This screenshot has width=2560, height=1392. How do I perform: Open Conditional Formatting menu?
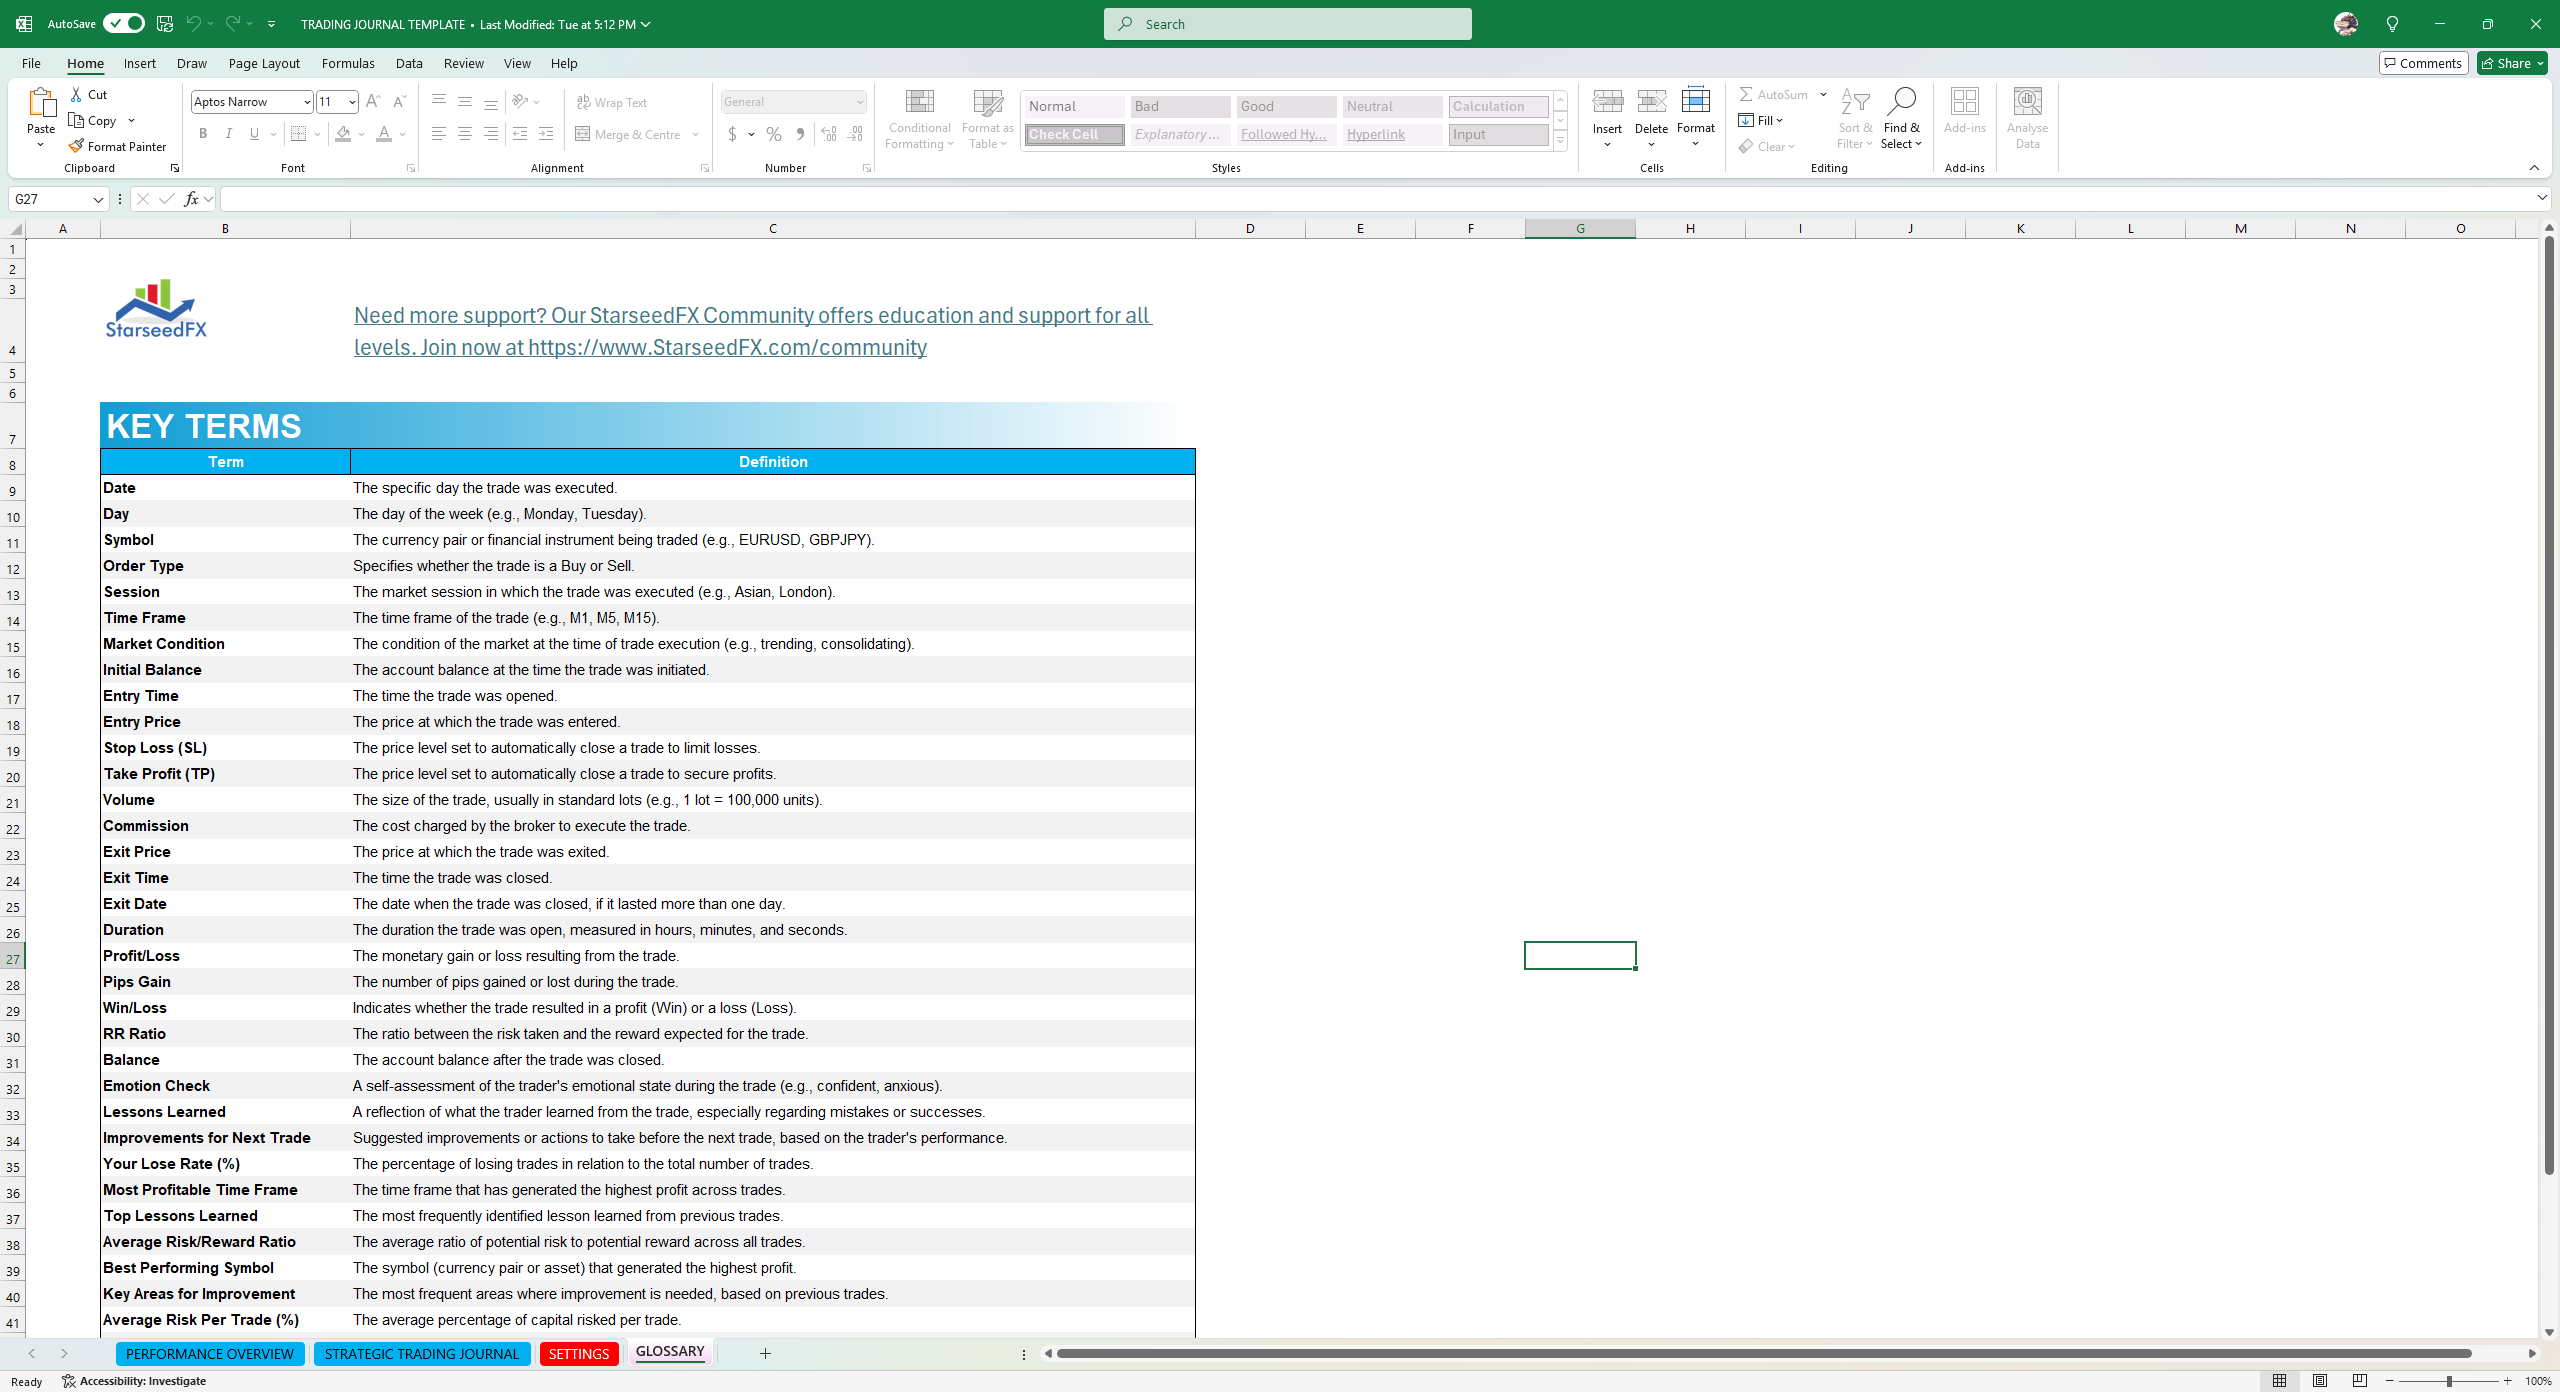point(919,120)
